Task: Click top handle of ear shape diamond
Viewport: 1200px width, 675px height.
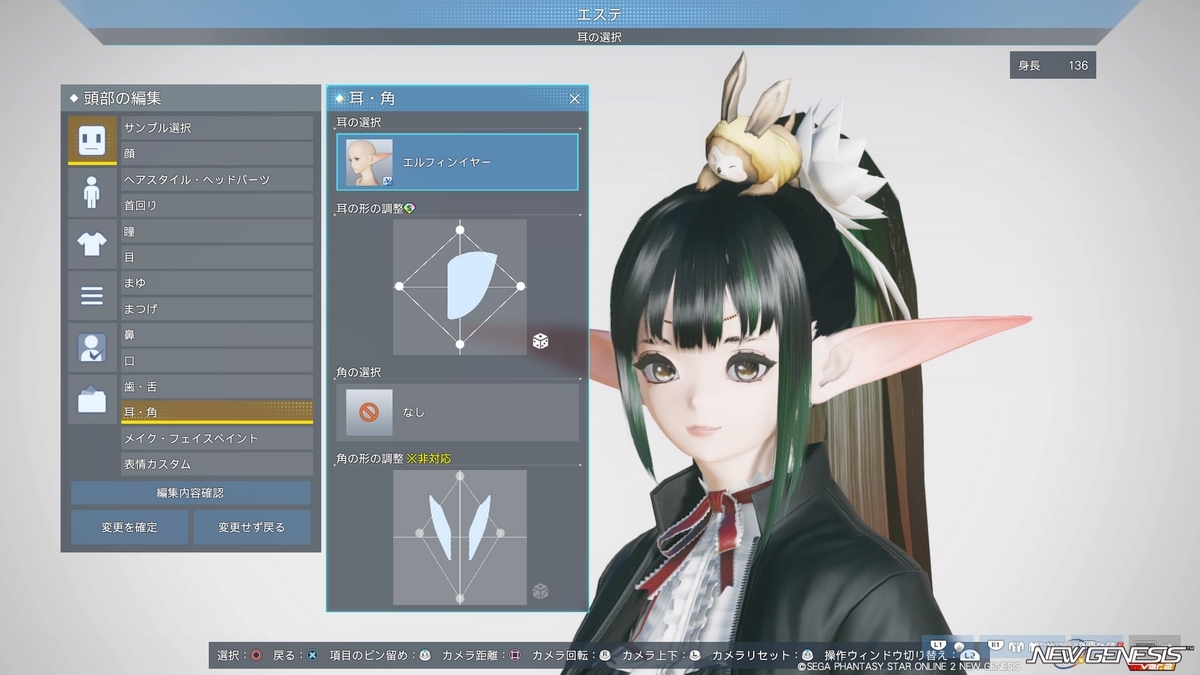Action: (460, 230)
